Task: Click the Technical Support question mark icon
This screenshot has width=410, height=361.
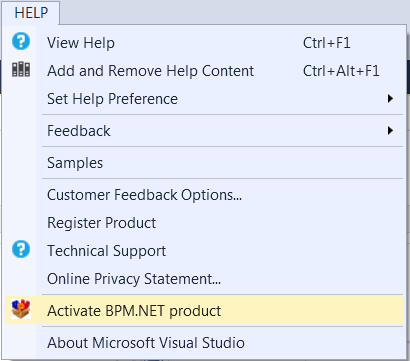Action: 21,249
